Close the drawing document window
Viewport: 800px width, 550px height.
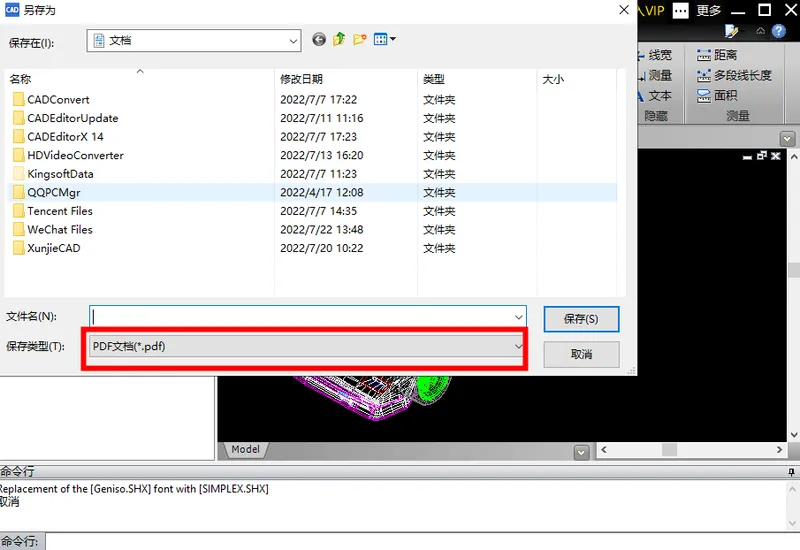point(776,156)
